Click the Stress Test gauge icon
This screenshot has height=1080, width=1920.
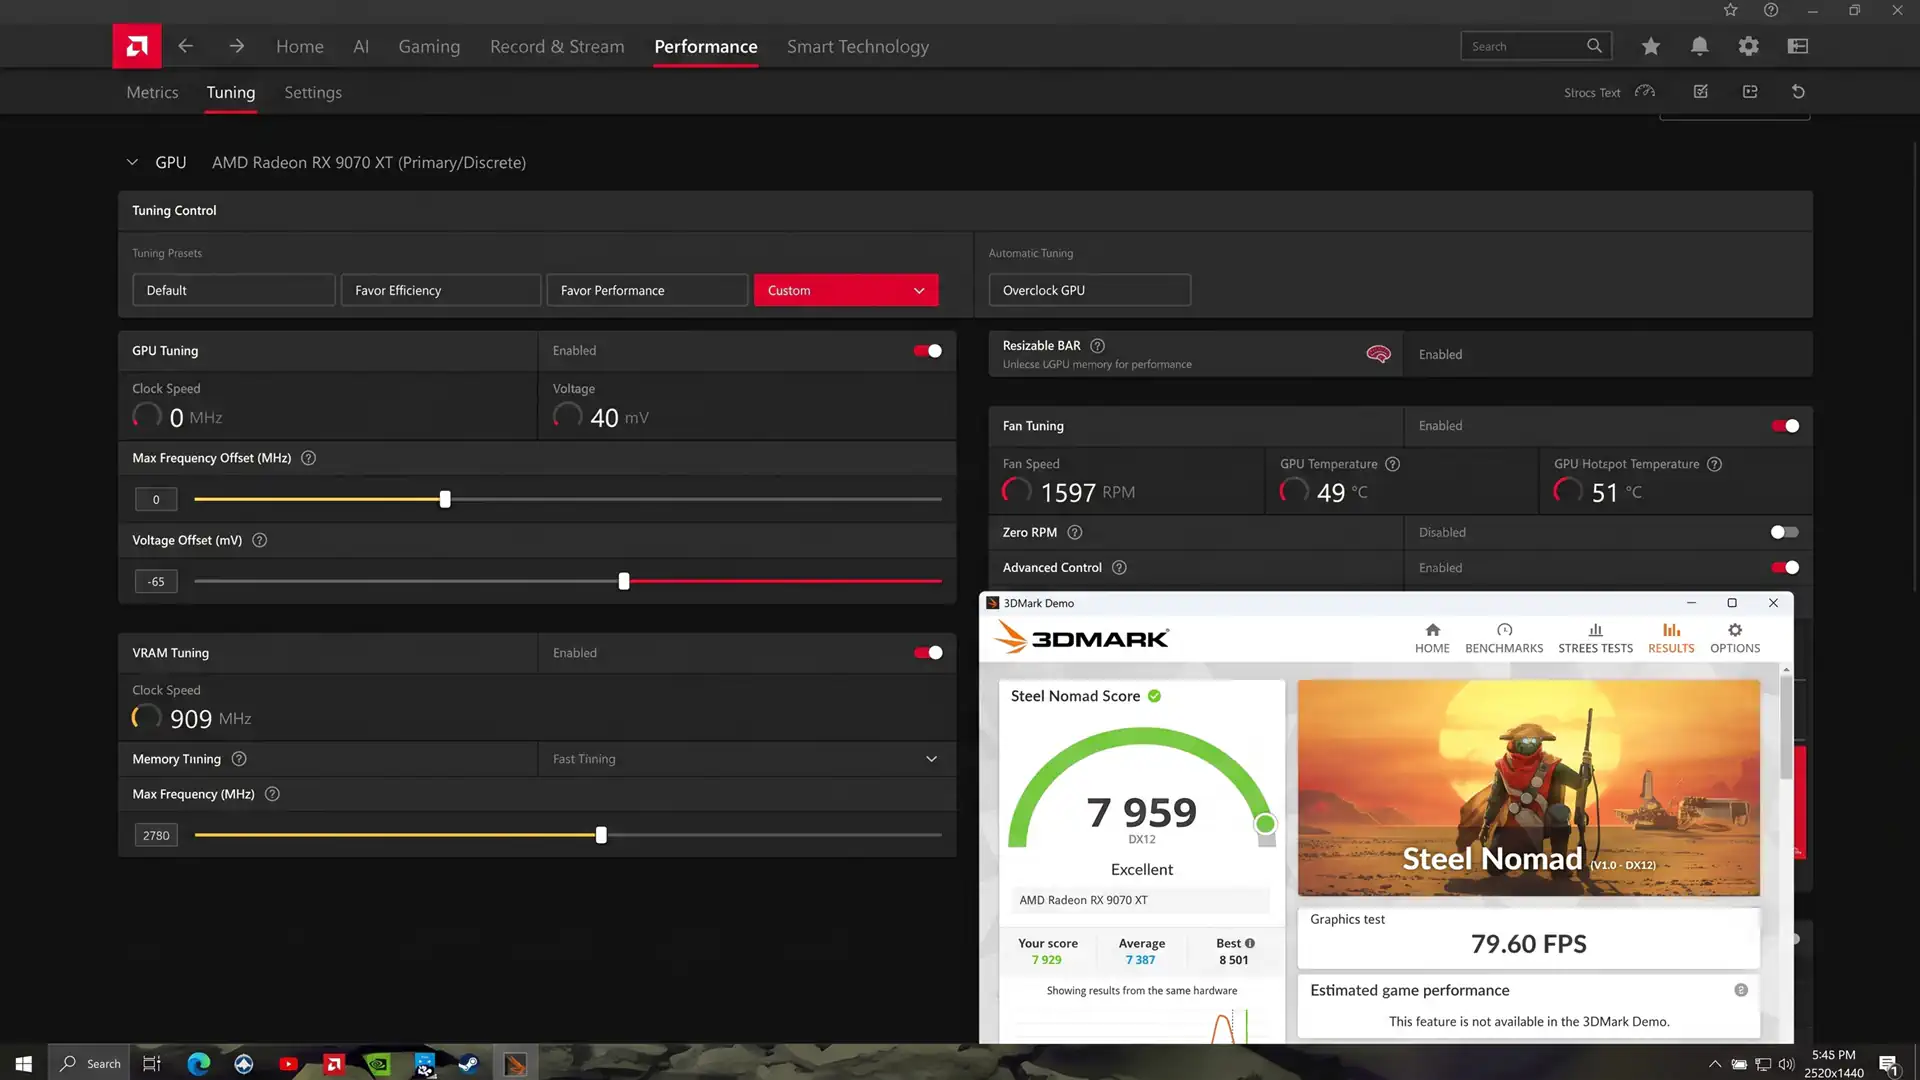pyautogui.click(x=1645, y=92)
